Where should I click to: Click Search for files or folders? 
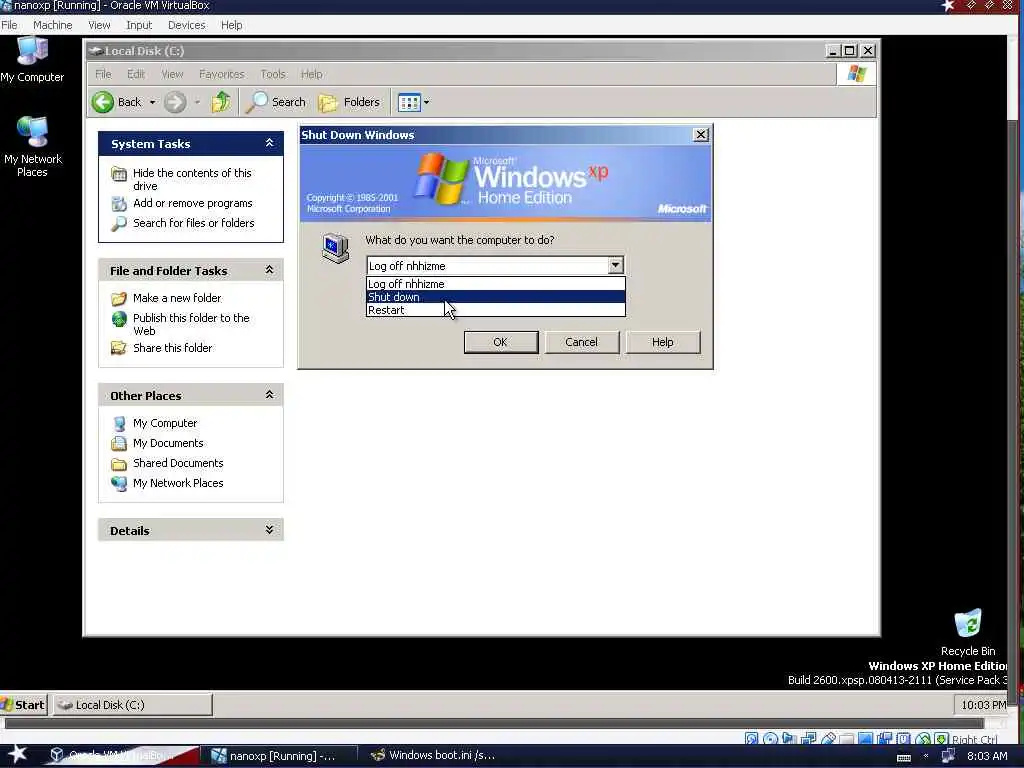tap(194, 223)
